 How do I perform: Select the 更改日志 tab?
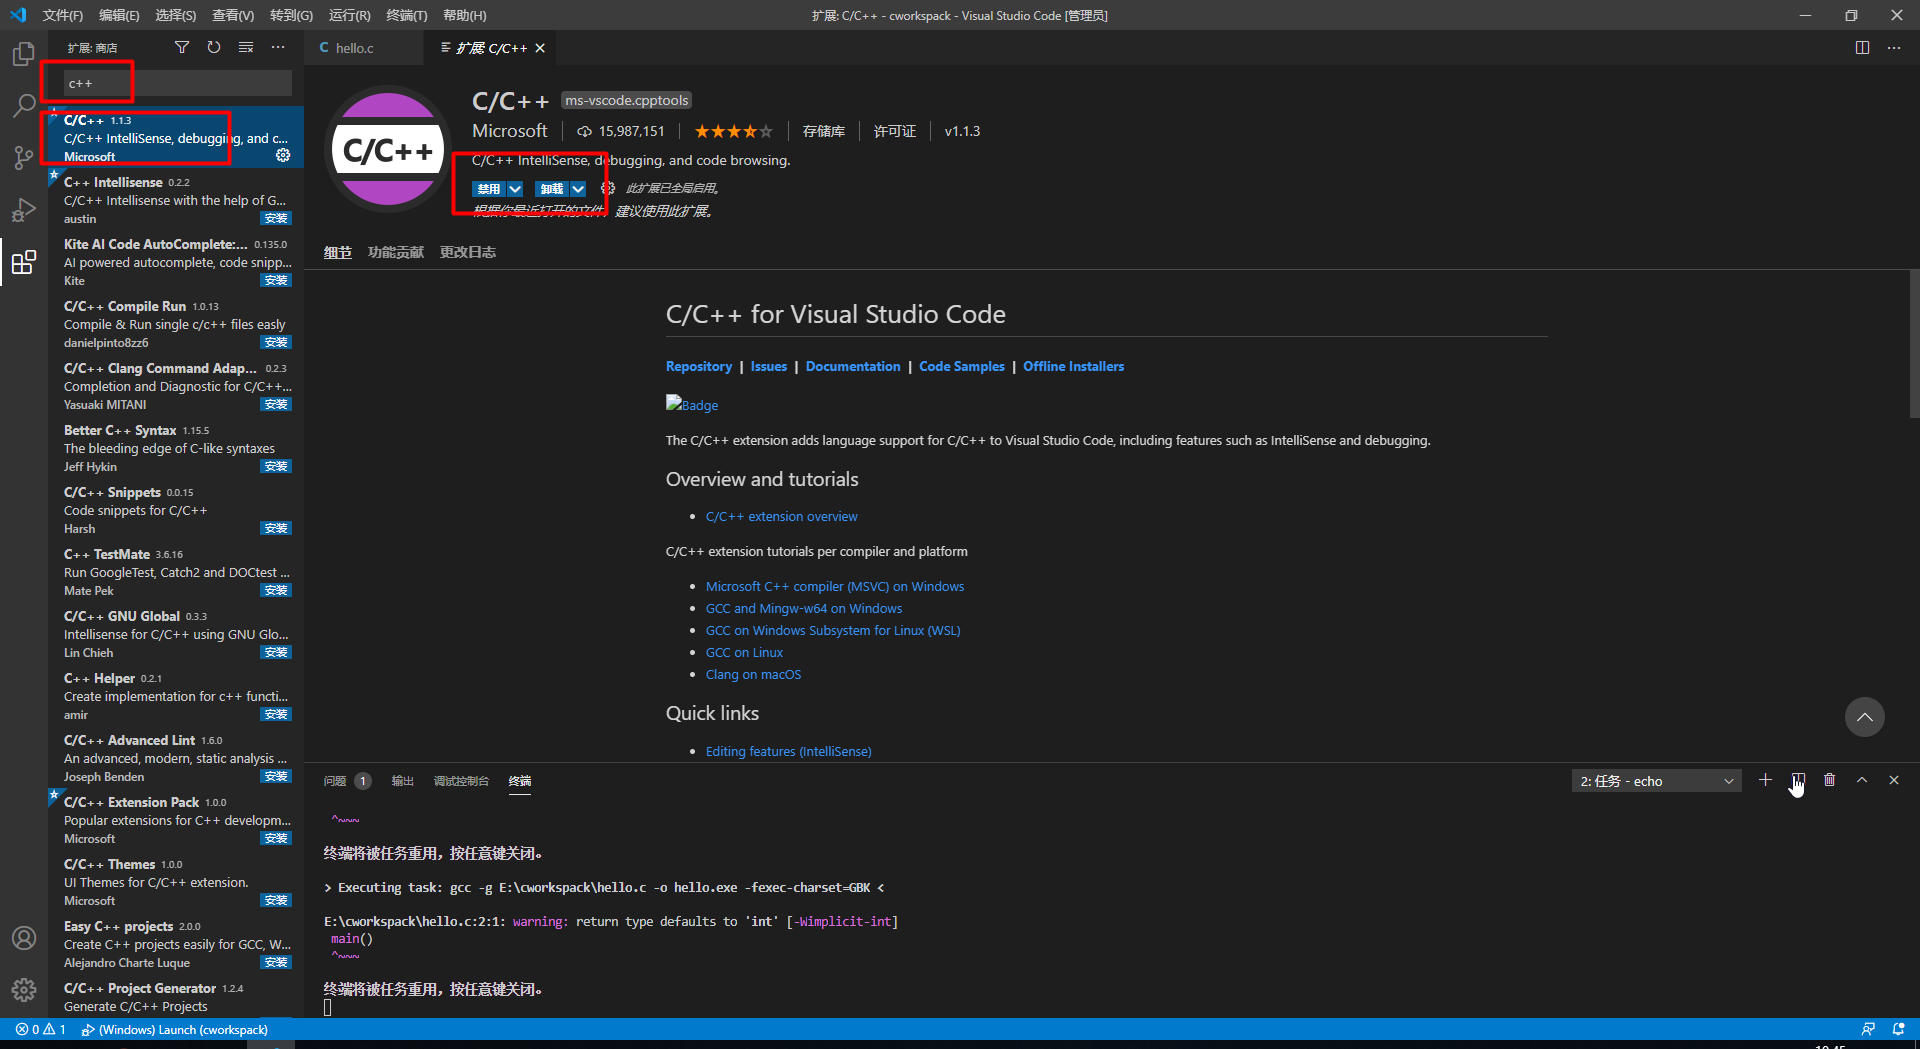point(468,252)
